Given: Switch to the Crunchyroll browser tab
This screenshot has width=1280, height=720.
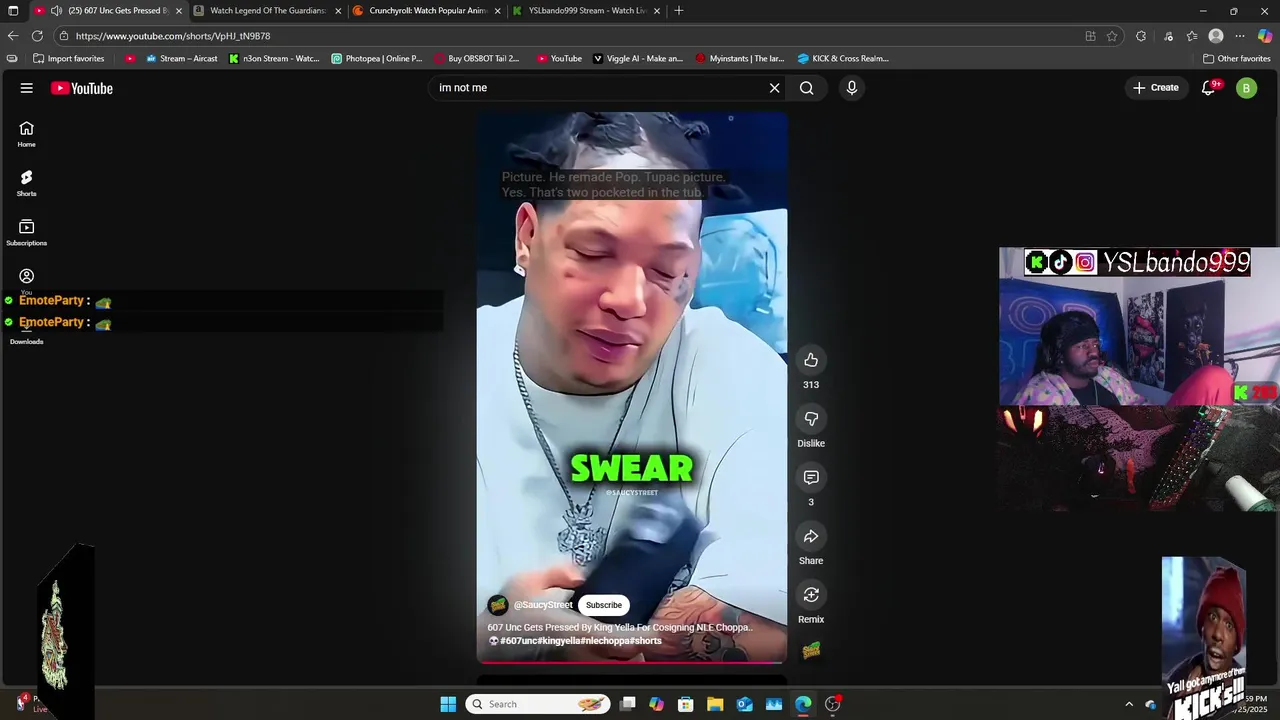Looking at the screenshot, I should (x=427, y=11).
